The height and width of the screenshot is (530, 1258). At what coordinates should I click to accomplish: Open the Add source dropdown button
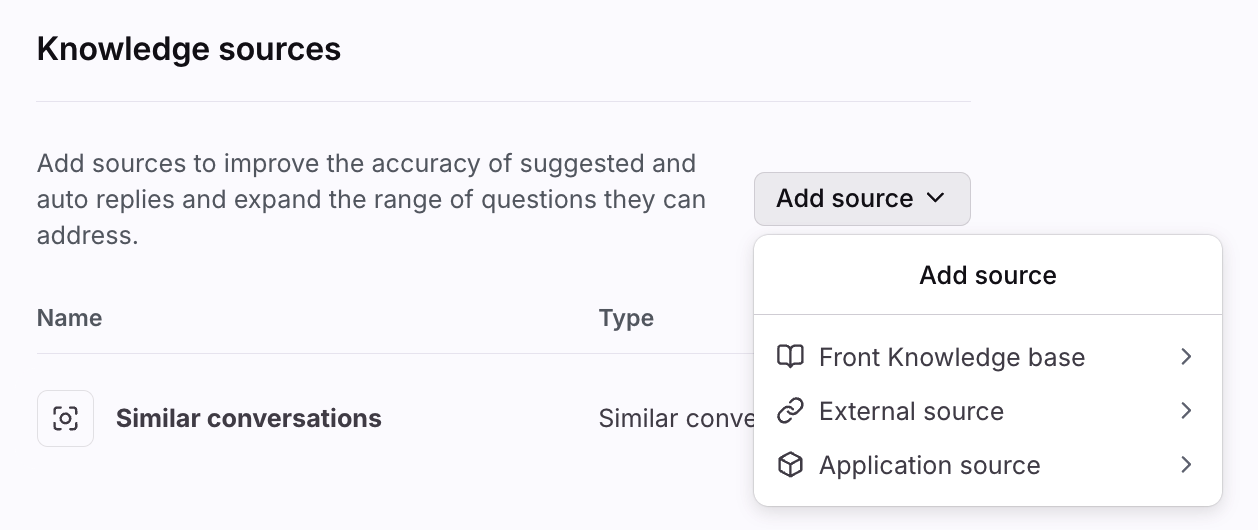tap(861, 199)
